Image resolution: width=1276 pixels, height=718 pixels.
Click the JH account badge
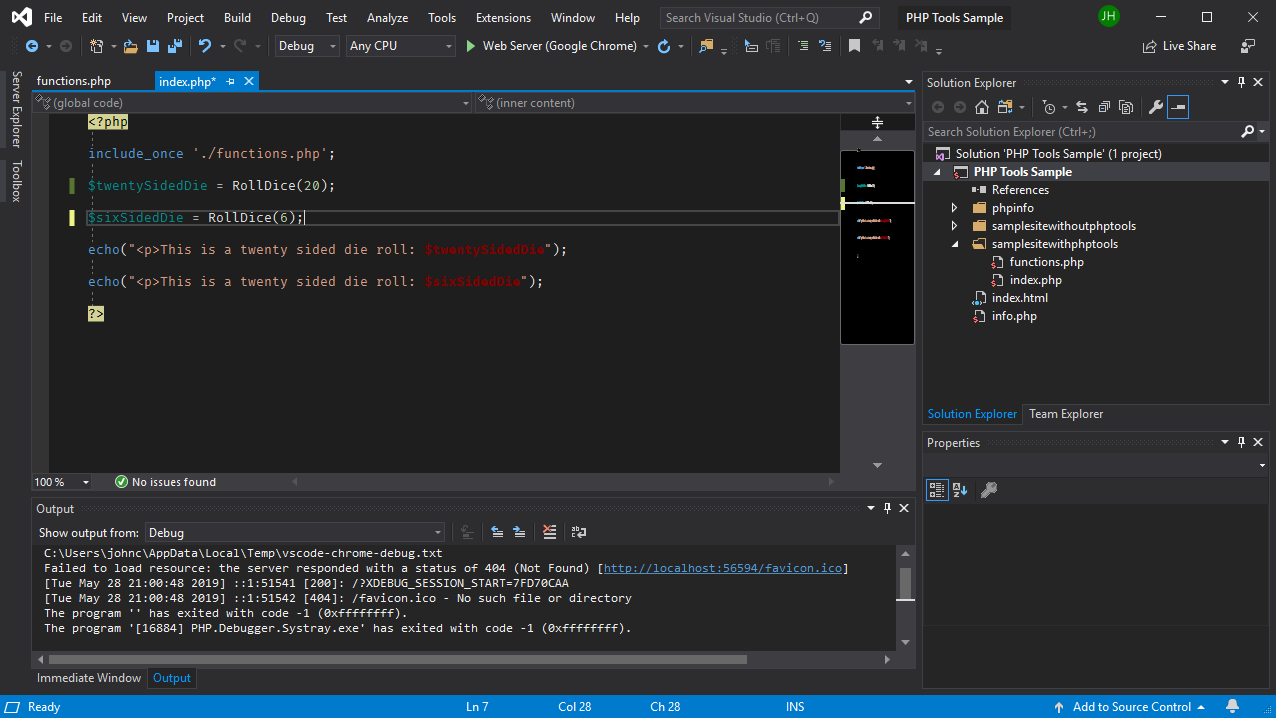click(x=1108, y=16)
